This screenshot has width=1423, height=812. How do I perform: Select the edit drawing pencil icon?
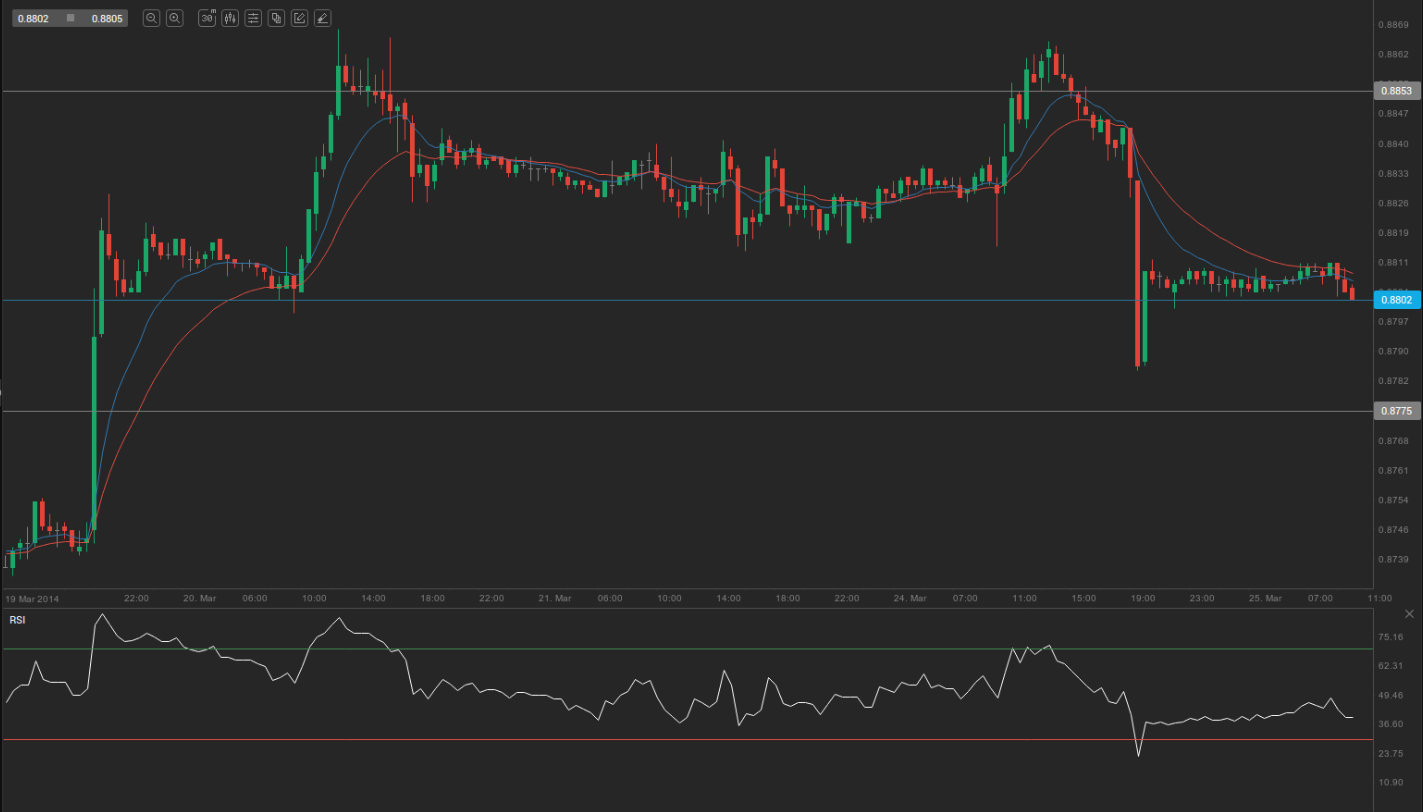tap(299, 18)
